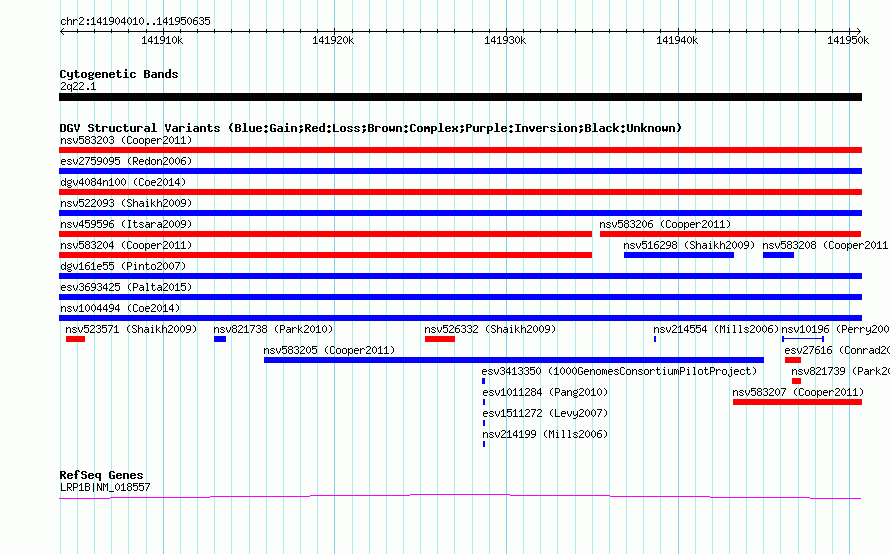Open the nsv516298 (Shaikh2009) label

pyautogui.click(x=689, y=245)
